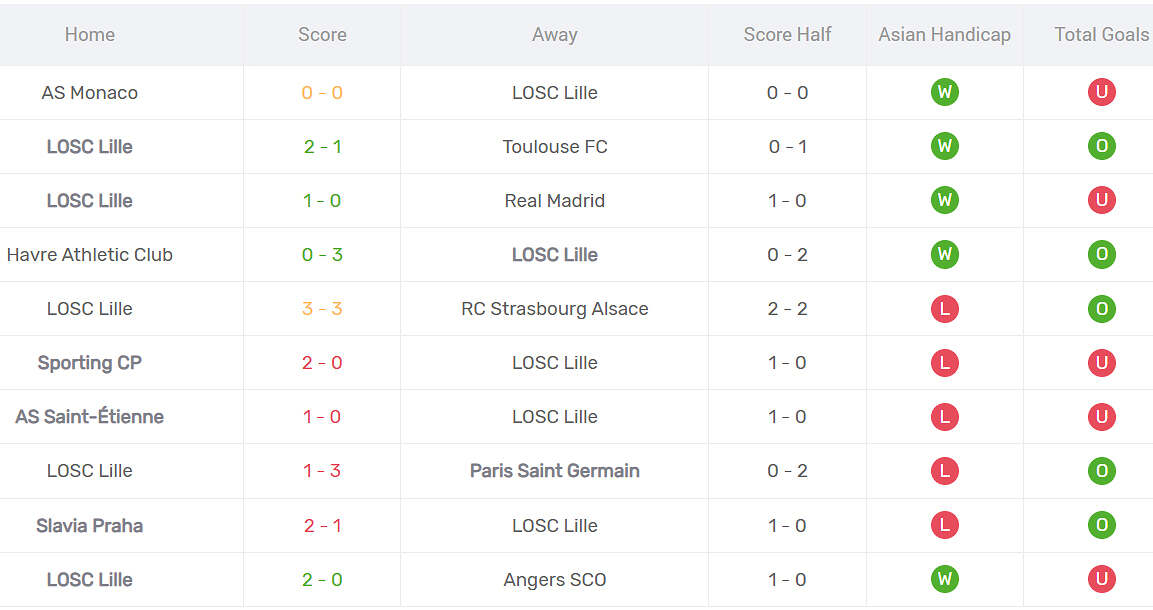Open the AS Saint-Étienne team link
The image size is (1153, 610).
[90, 417]
